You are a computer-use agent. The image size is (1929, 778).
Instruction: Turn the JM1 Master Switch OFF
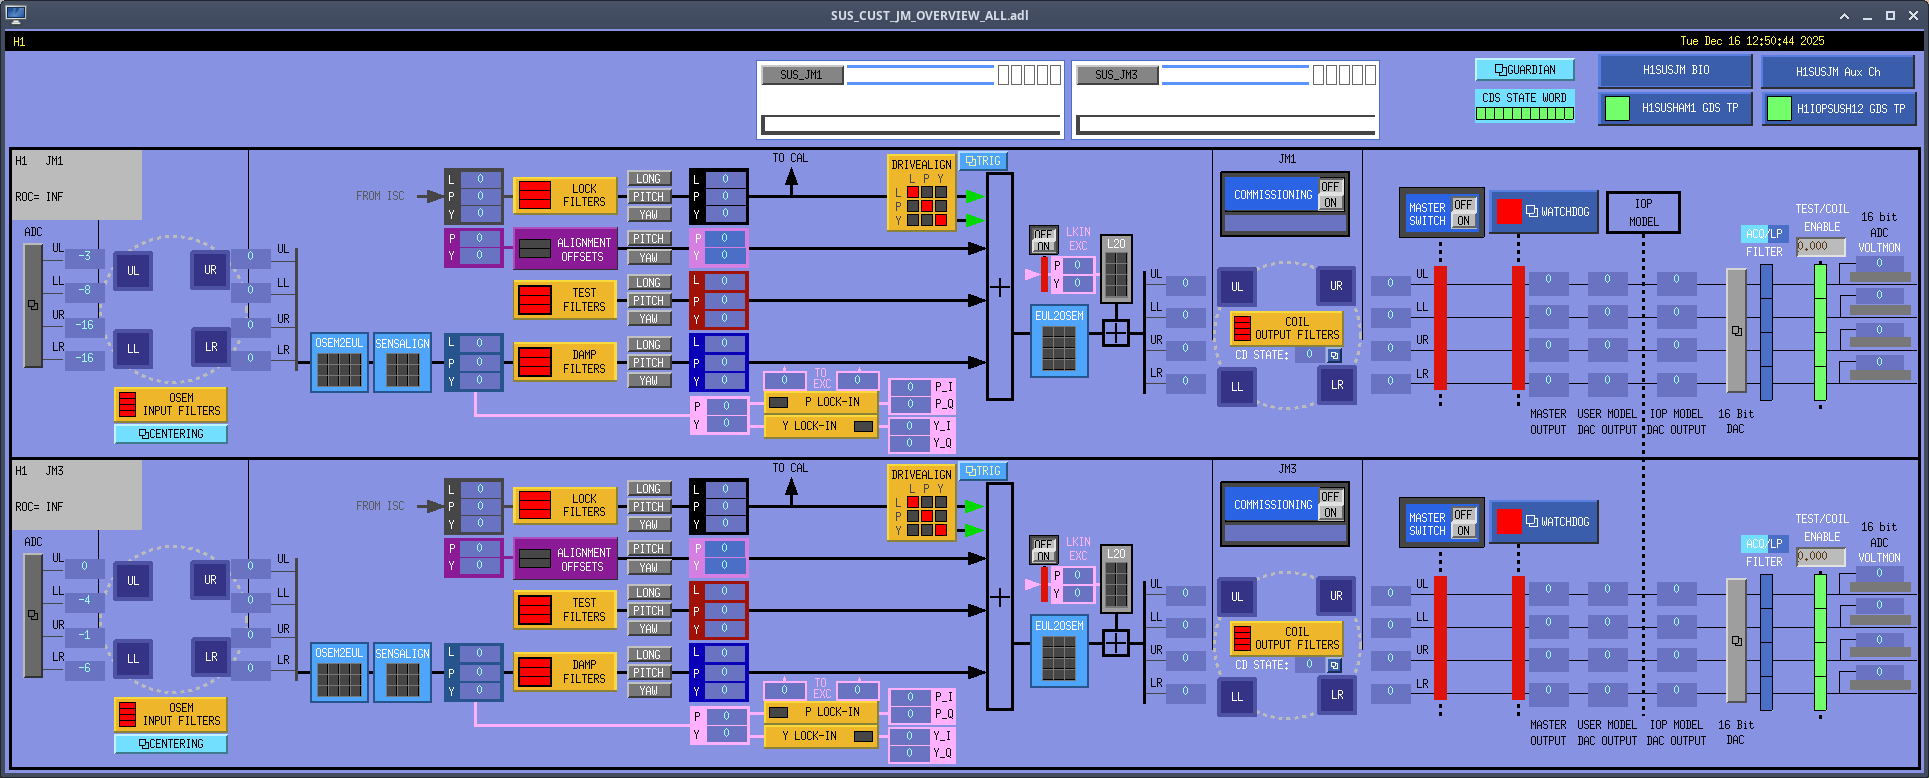[x=1462, y=205]
